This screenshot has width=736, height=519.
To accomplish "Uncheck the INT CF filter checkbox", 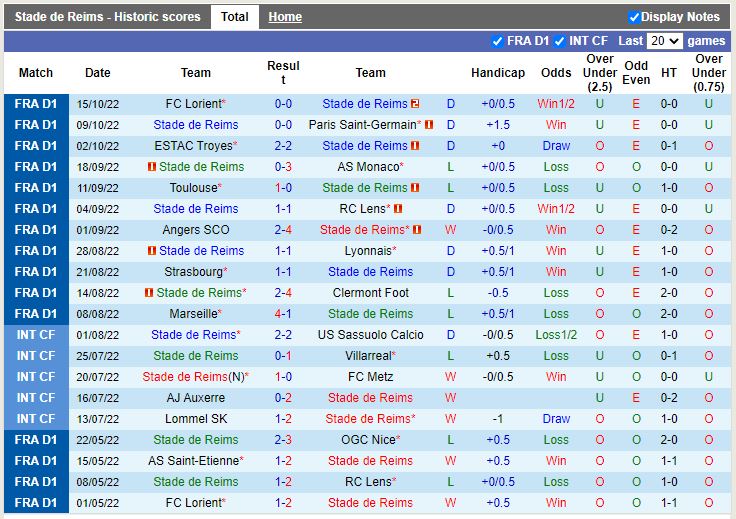I will (559, 41).
